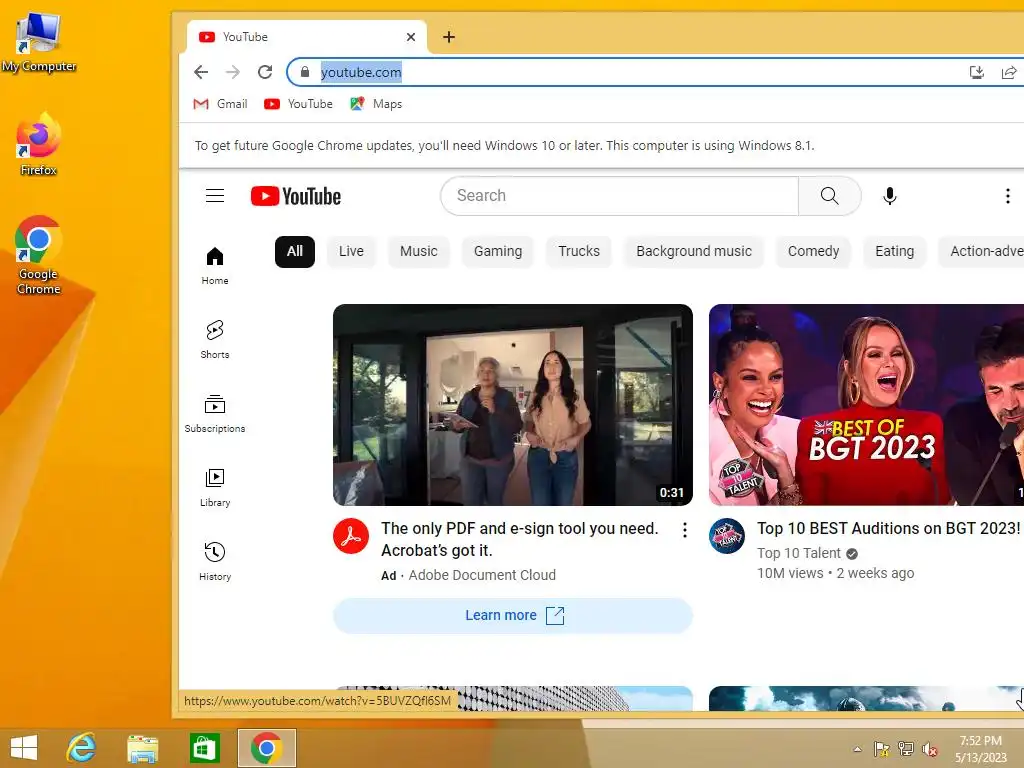
Task: Click the padlock site info icon
Action: (x=304, y=72)
